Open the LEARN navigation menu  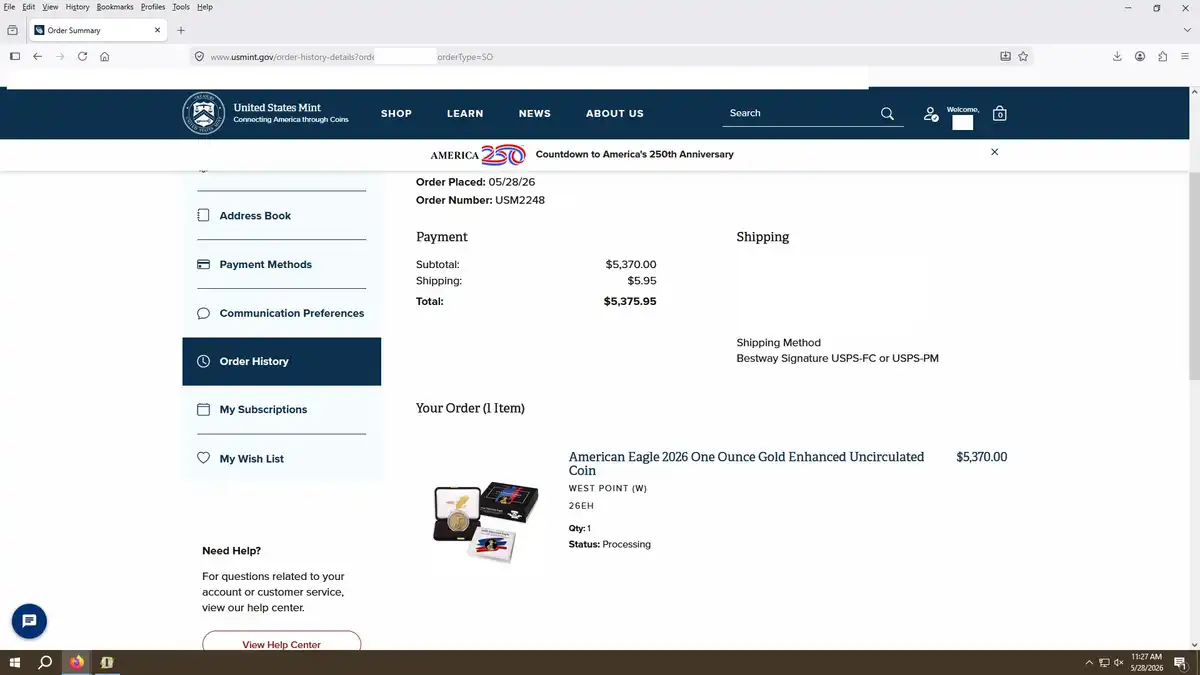(465, 114)
